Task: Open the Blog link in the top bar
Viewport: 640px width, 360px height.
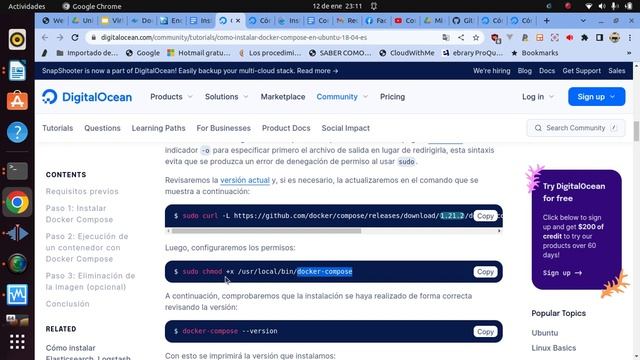Action: pos(524,71)
